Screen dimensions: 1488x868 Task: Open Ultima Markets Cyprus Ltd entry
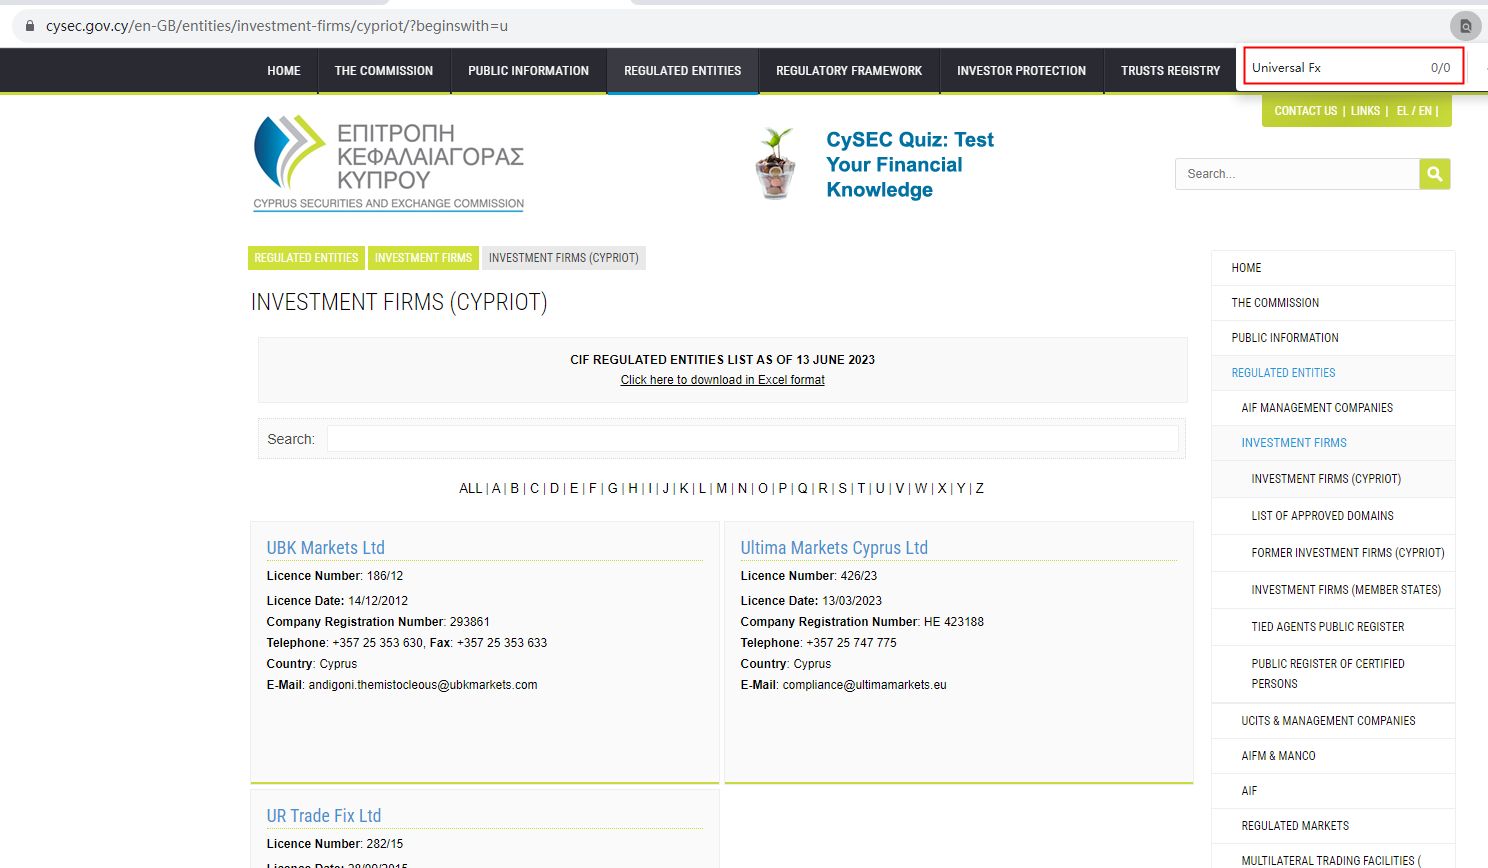tap(834, 548)
